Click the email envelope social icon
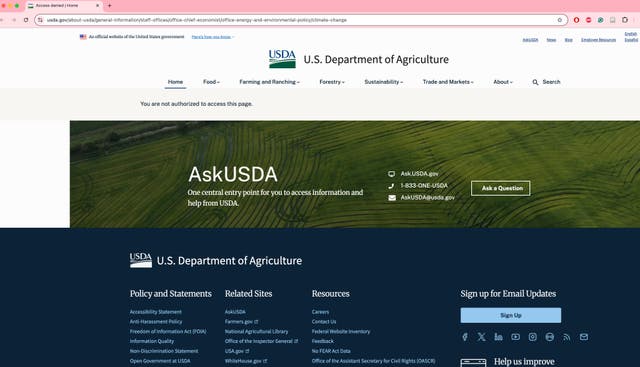This screenshot has height=367, width=640. [584, 337]
